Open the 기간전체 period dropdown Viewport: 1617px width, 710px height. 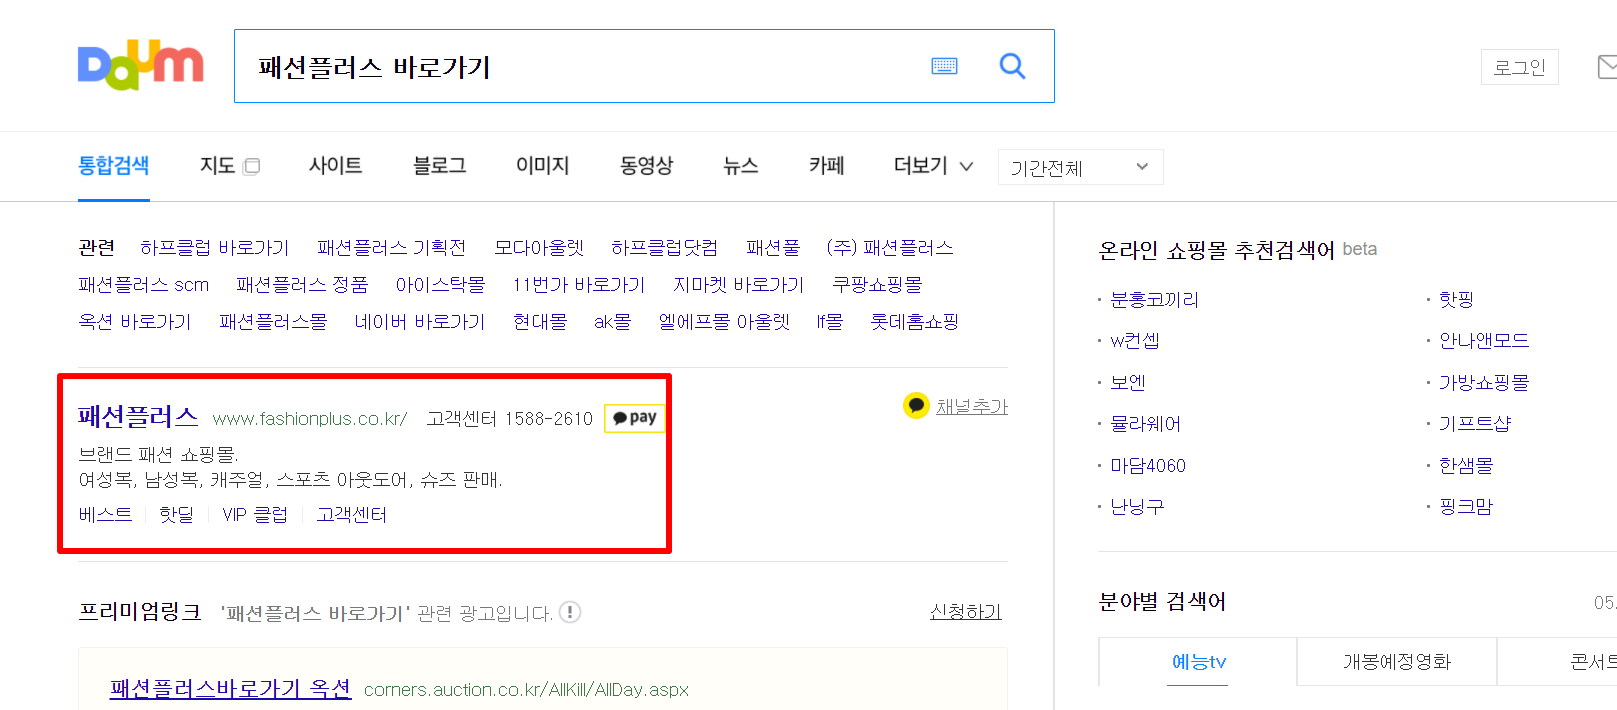[1080, 167]
